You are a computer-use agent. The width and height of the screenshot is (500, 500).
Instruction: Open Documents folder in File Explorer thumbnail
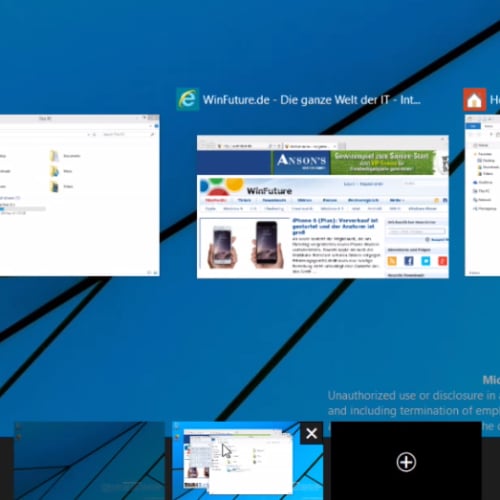pos(65,156)
